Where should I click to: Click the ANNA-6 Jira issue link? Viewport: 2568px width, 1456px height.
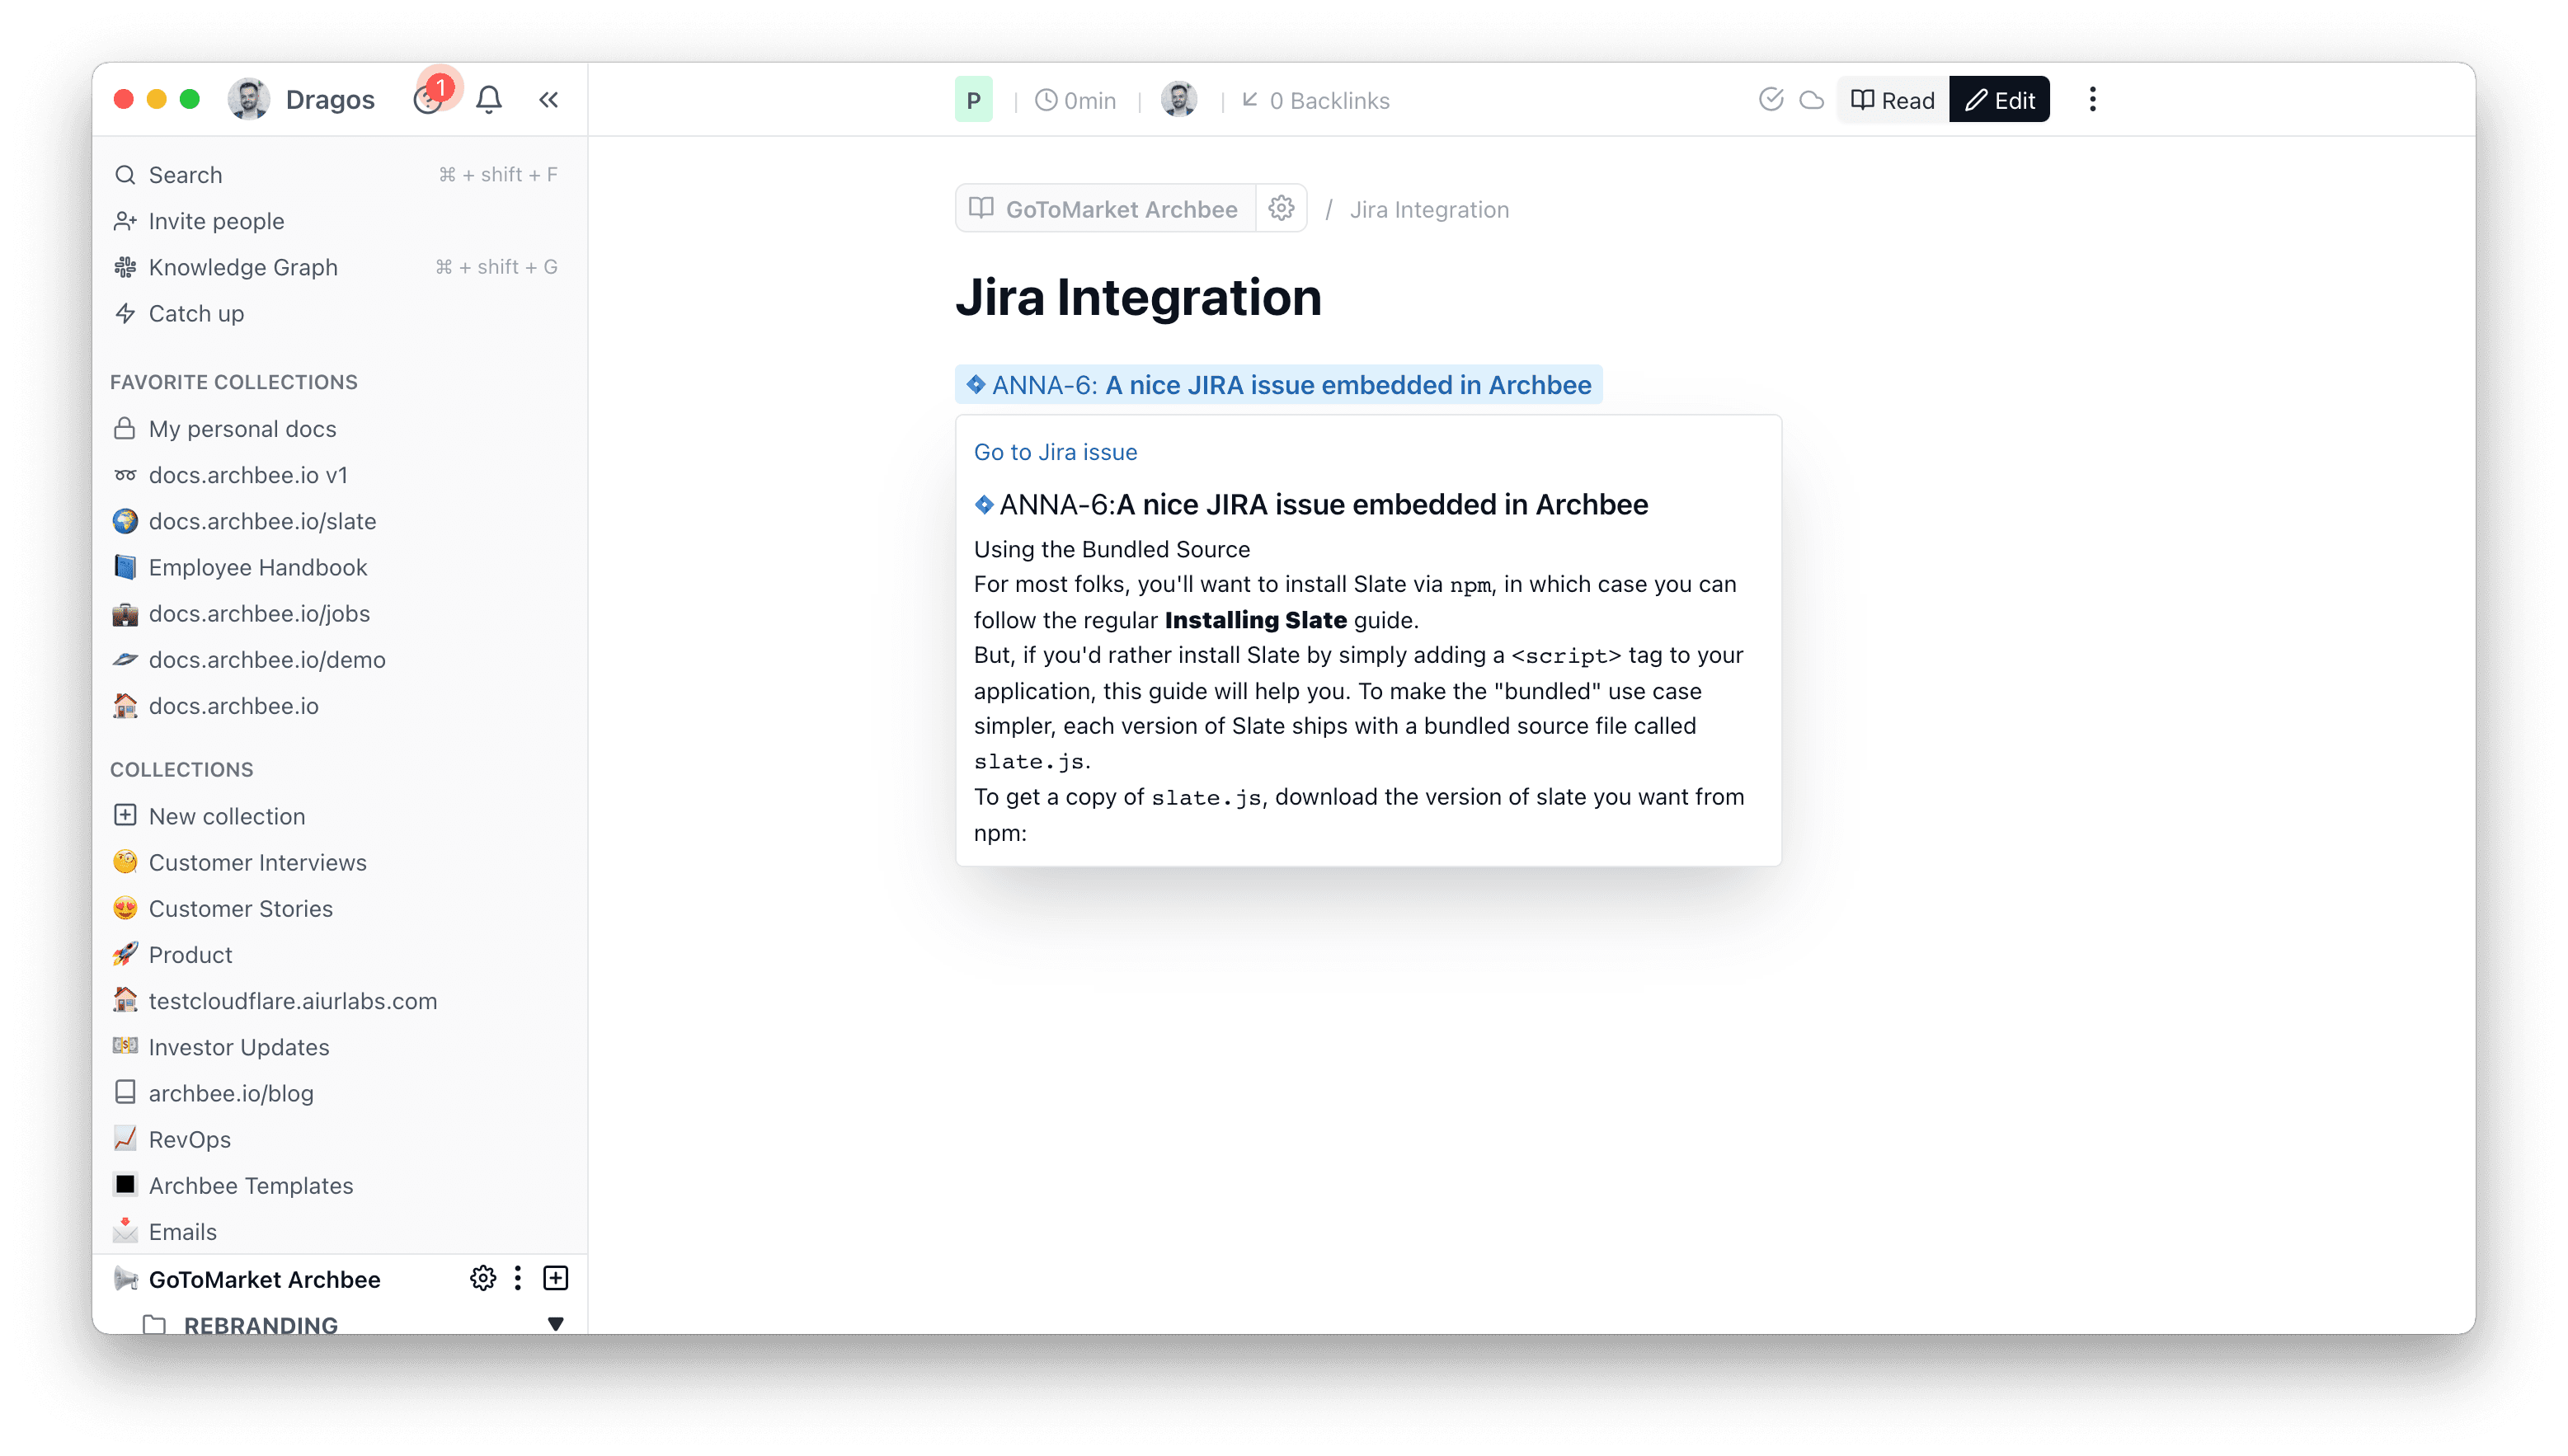click(1279, 385)
